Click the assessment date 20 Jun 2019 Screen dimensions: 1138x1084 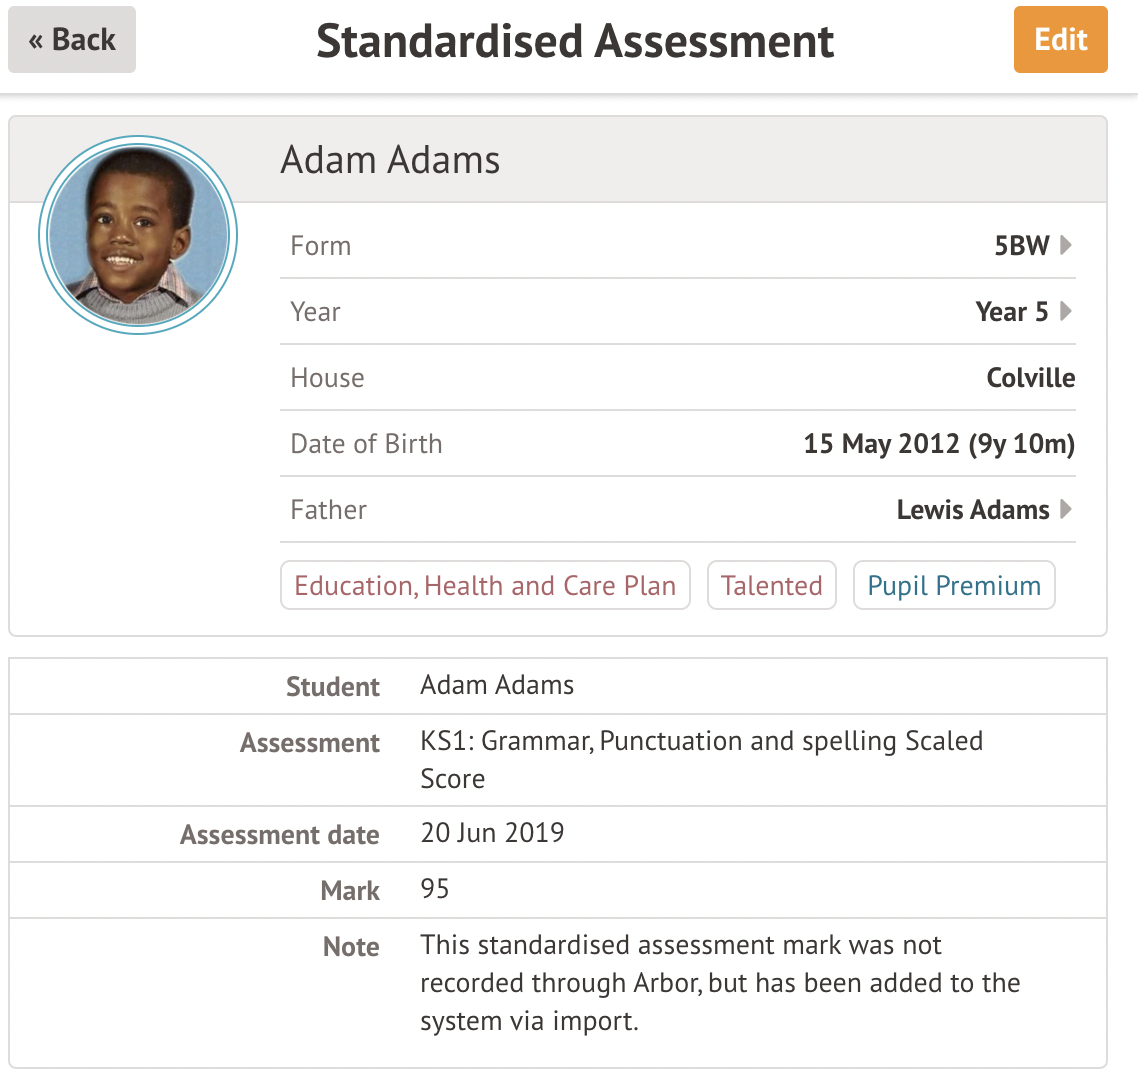[492, 833]
